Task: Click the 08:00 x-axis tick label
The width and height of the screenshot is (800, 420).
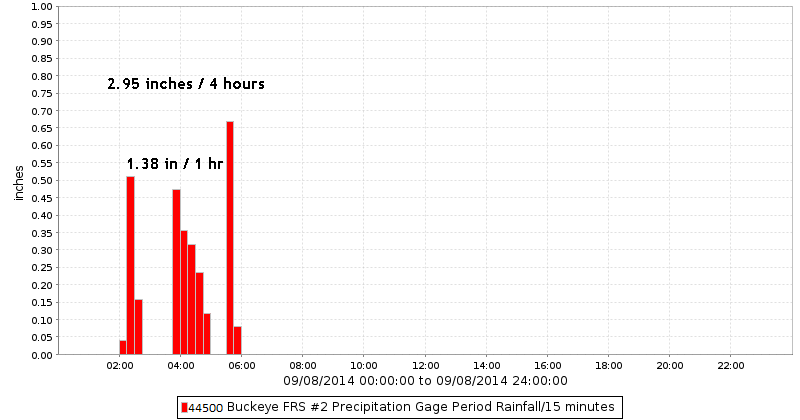Action: (303, 366)
